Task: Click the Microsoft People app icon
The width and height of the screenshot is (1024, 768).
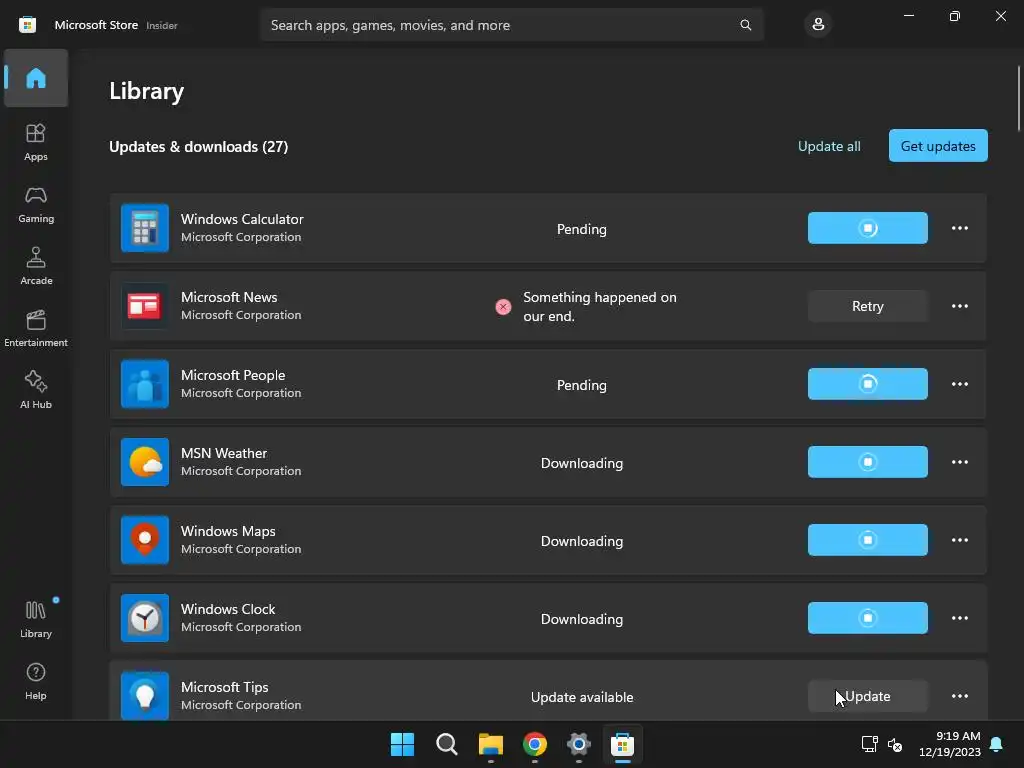Action: coord(145,384)
